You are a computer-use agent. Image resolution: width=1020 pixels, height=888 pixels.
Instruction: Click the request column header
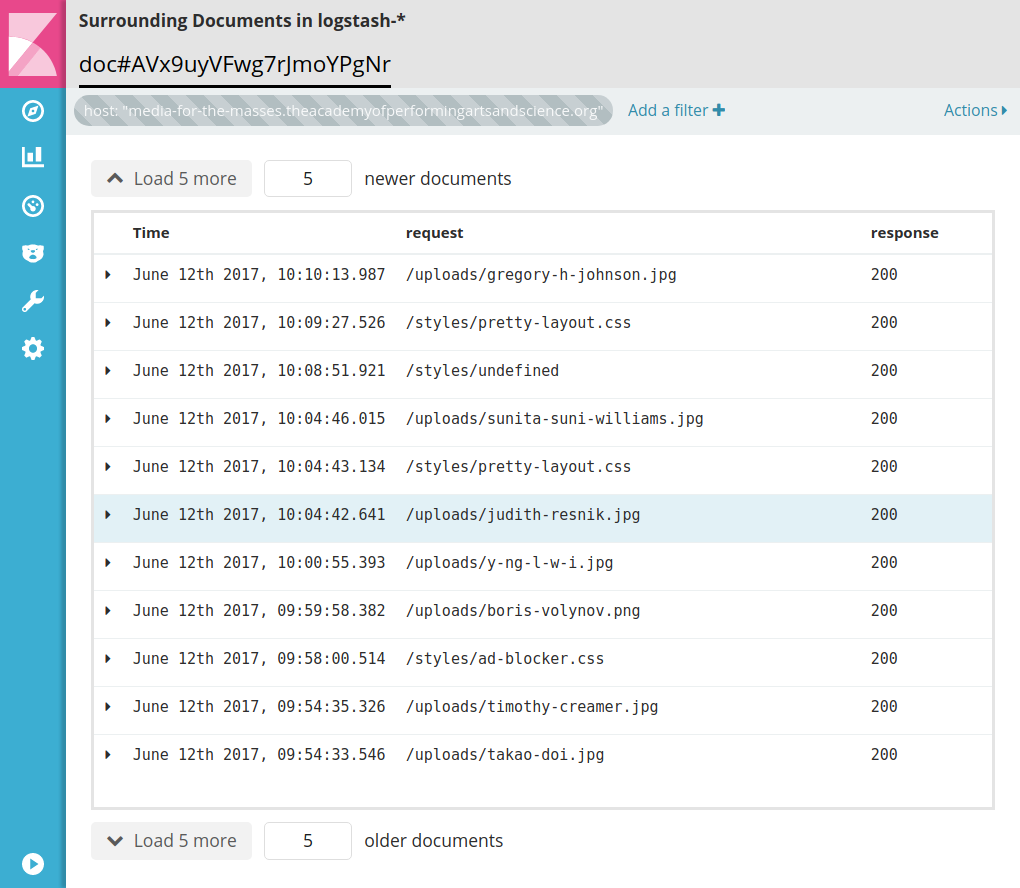tap(434, 232)
